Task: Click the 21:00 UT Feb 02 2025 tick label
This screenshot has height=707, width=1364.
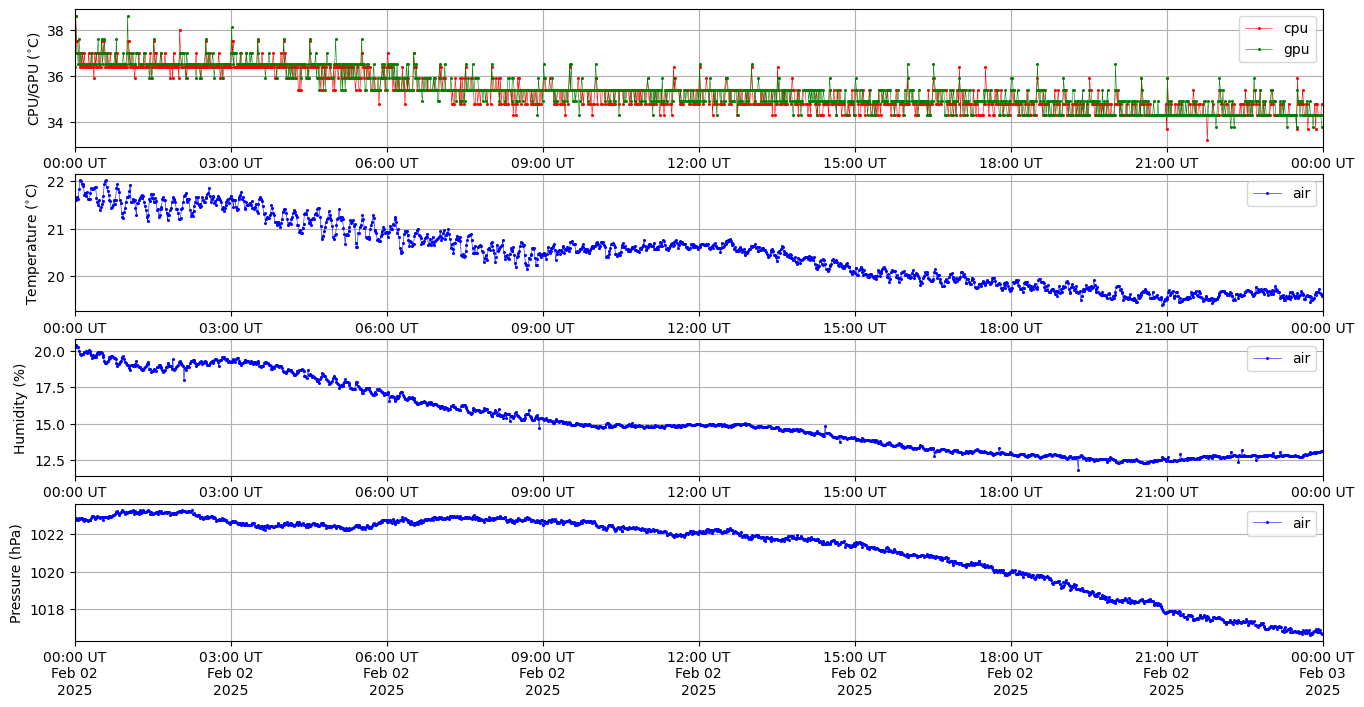Action: pos(1166,673)
